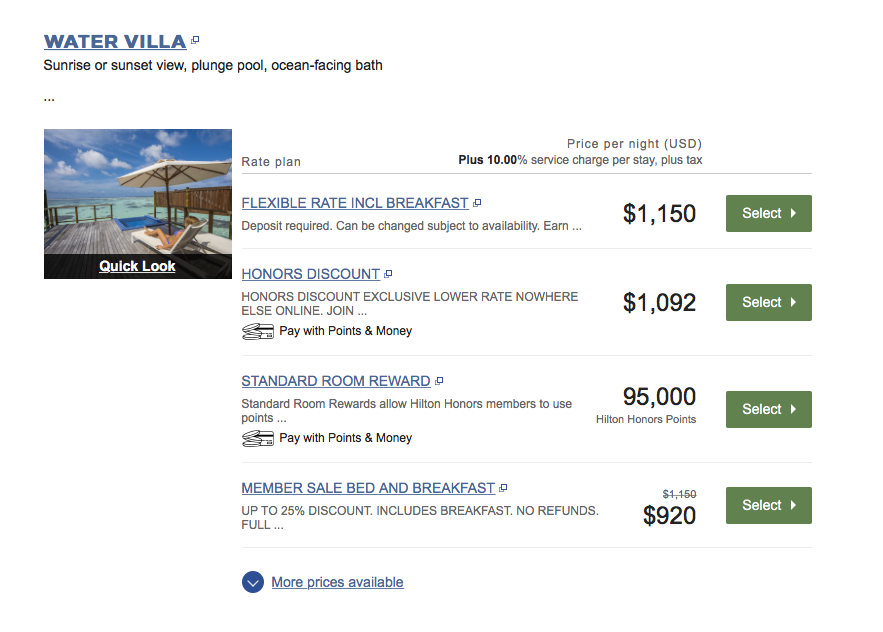Click the Water Villa deck thumbnail photo
This screenshot has height=632, width=883.
[138, 192]
